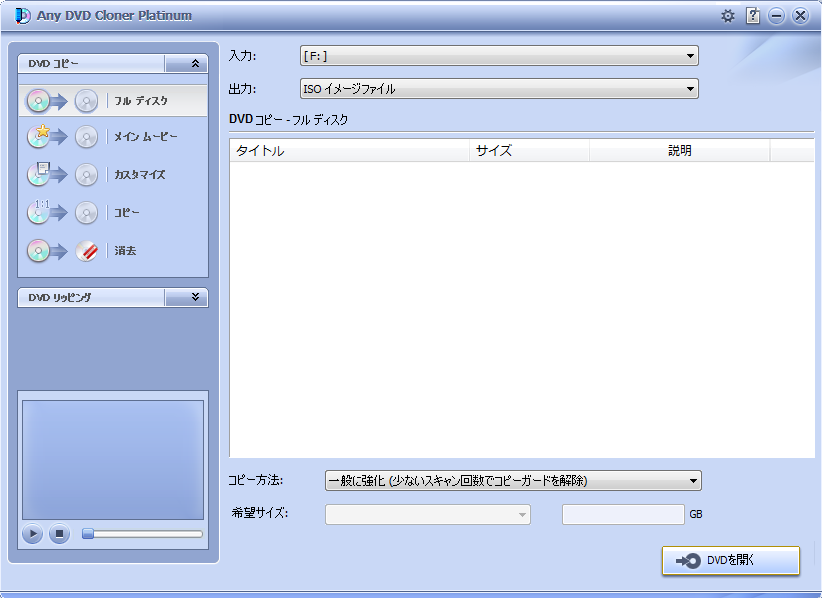Open the 入力 drive dropdown
824x599 pixels.
(499, 56)
